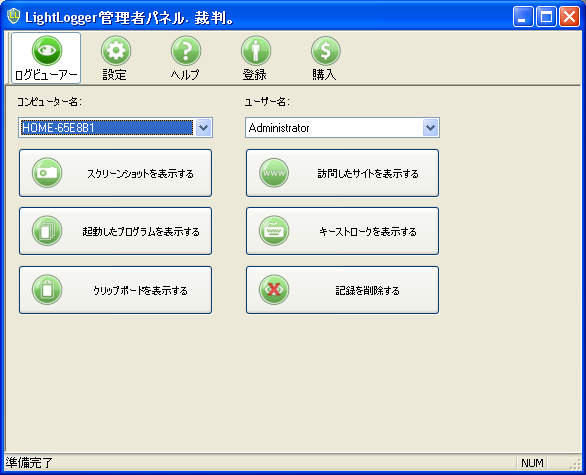Screen dimensions: 586x475
Task: Click 訪問したサイトを表示する button
Action: 342,173
